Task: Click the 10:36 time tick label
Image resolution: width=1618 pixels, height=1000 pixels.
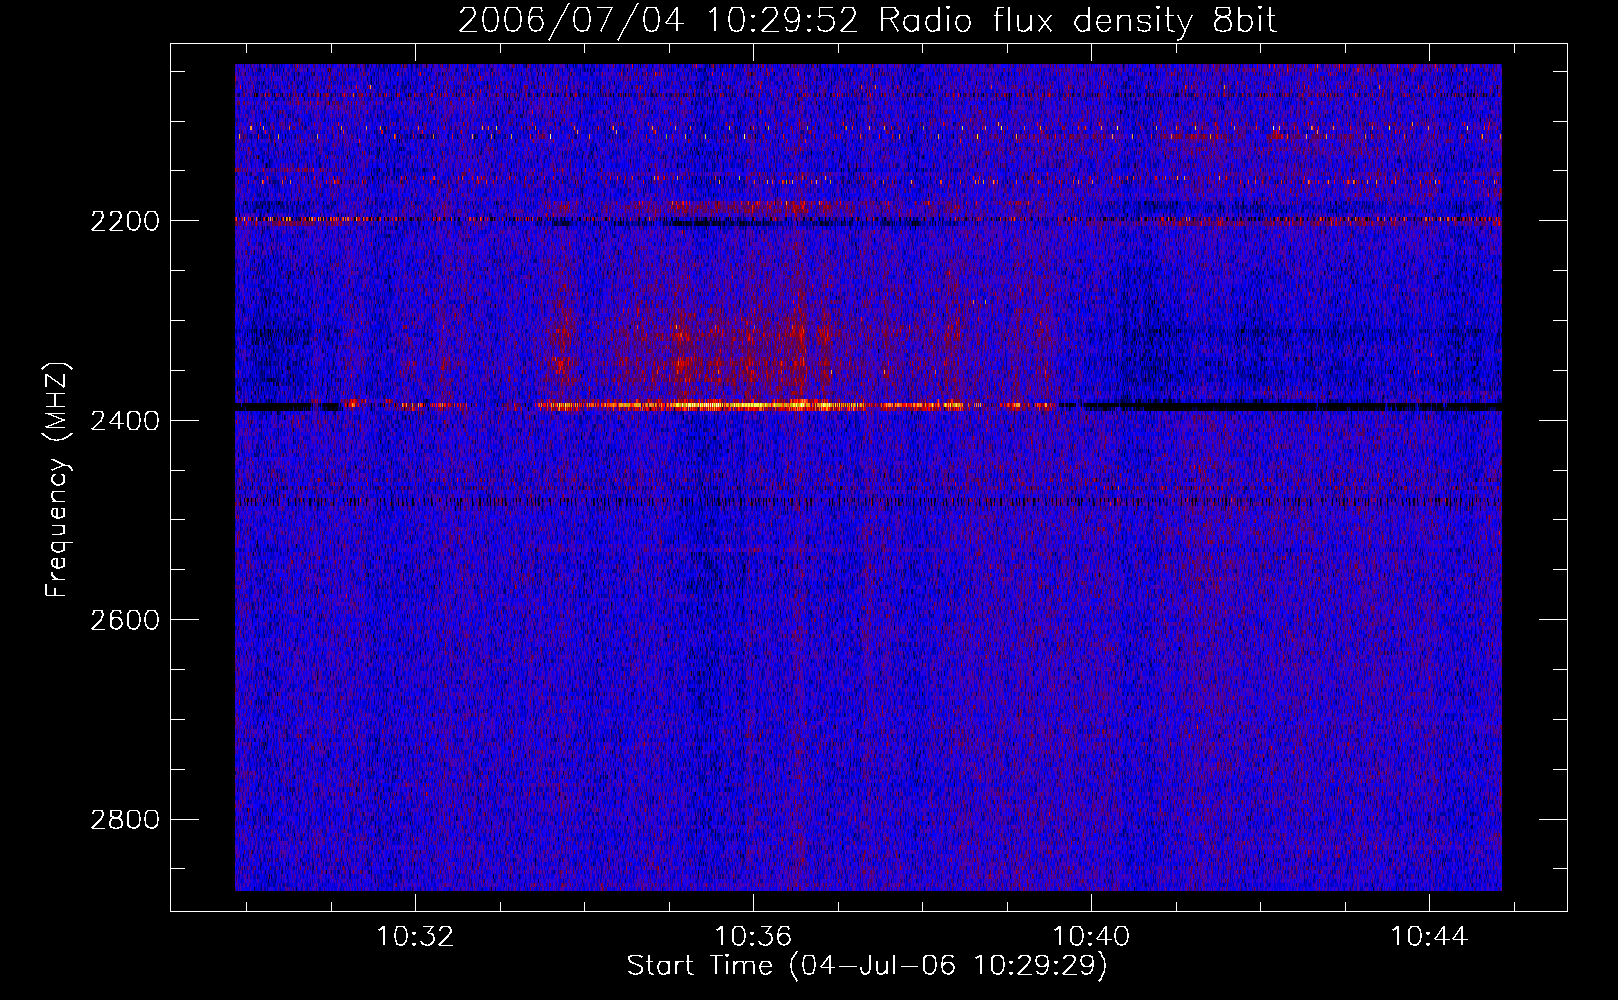Action: 752,937
